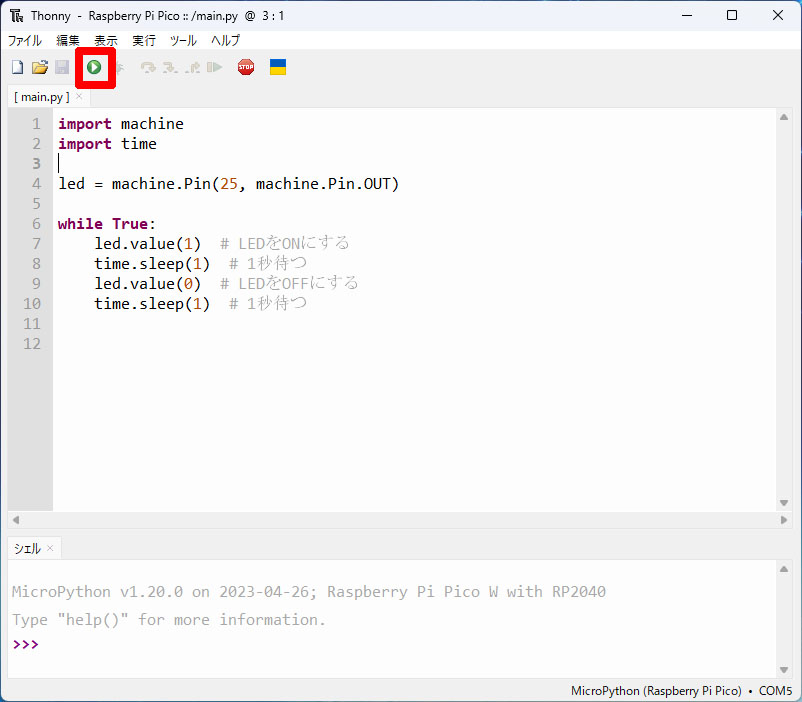
Task: Click 'time.sleep(1)' on line 8
Action: point(152,264)
